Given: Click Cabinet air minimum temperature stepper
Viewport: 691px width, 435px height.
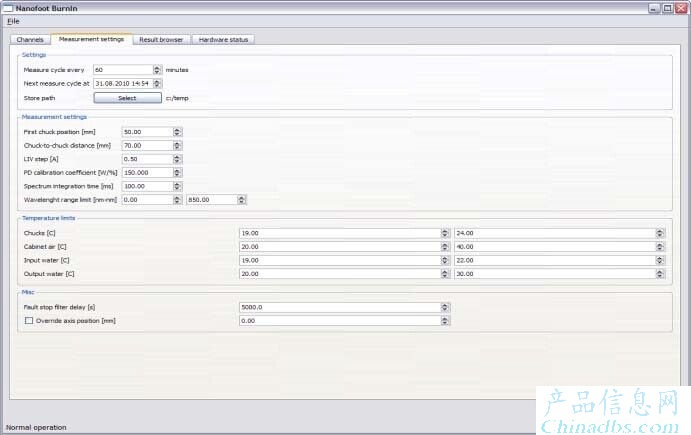Looking at the screenshot, I should (445, 247).
